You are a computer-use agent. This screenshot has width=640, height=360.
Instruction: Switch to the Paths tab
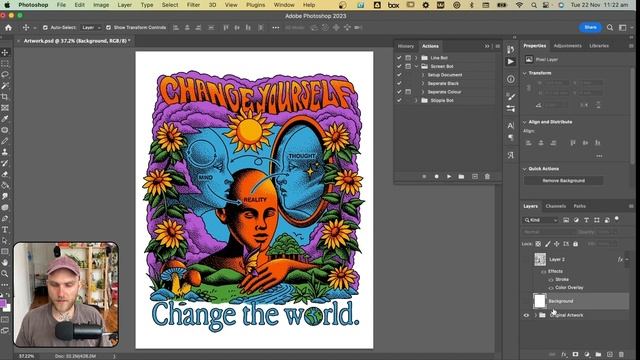coord(580,206)
